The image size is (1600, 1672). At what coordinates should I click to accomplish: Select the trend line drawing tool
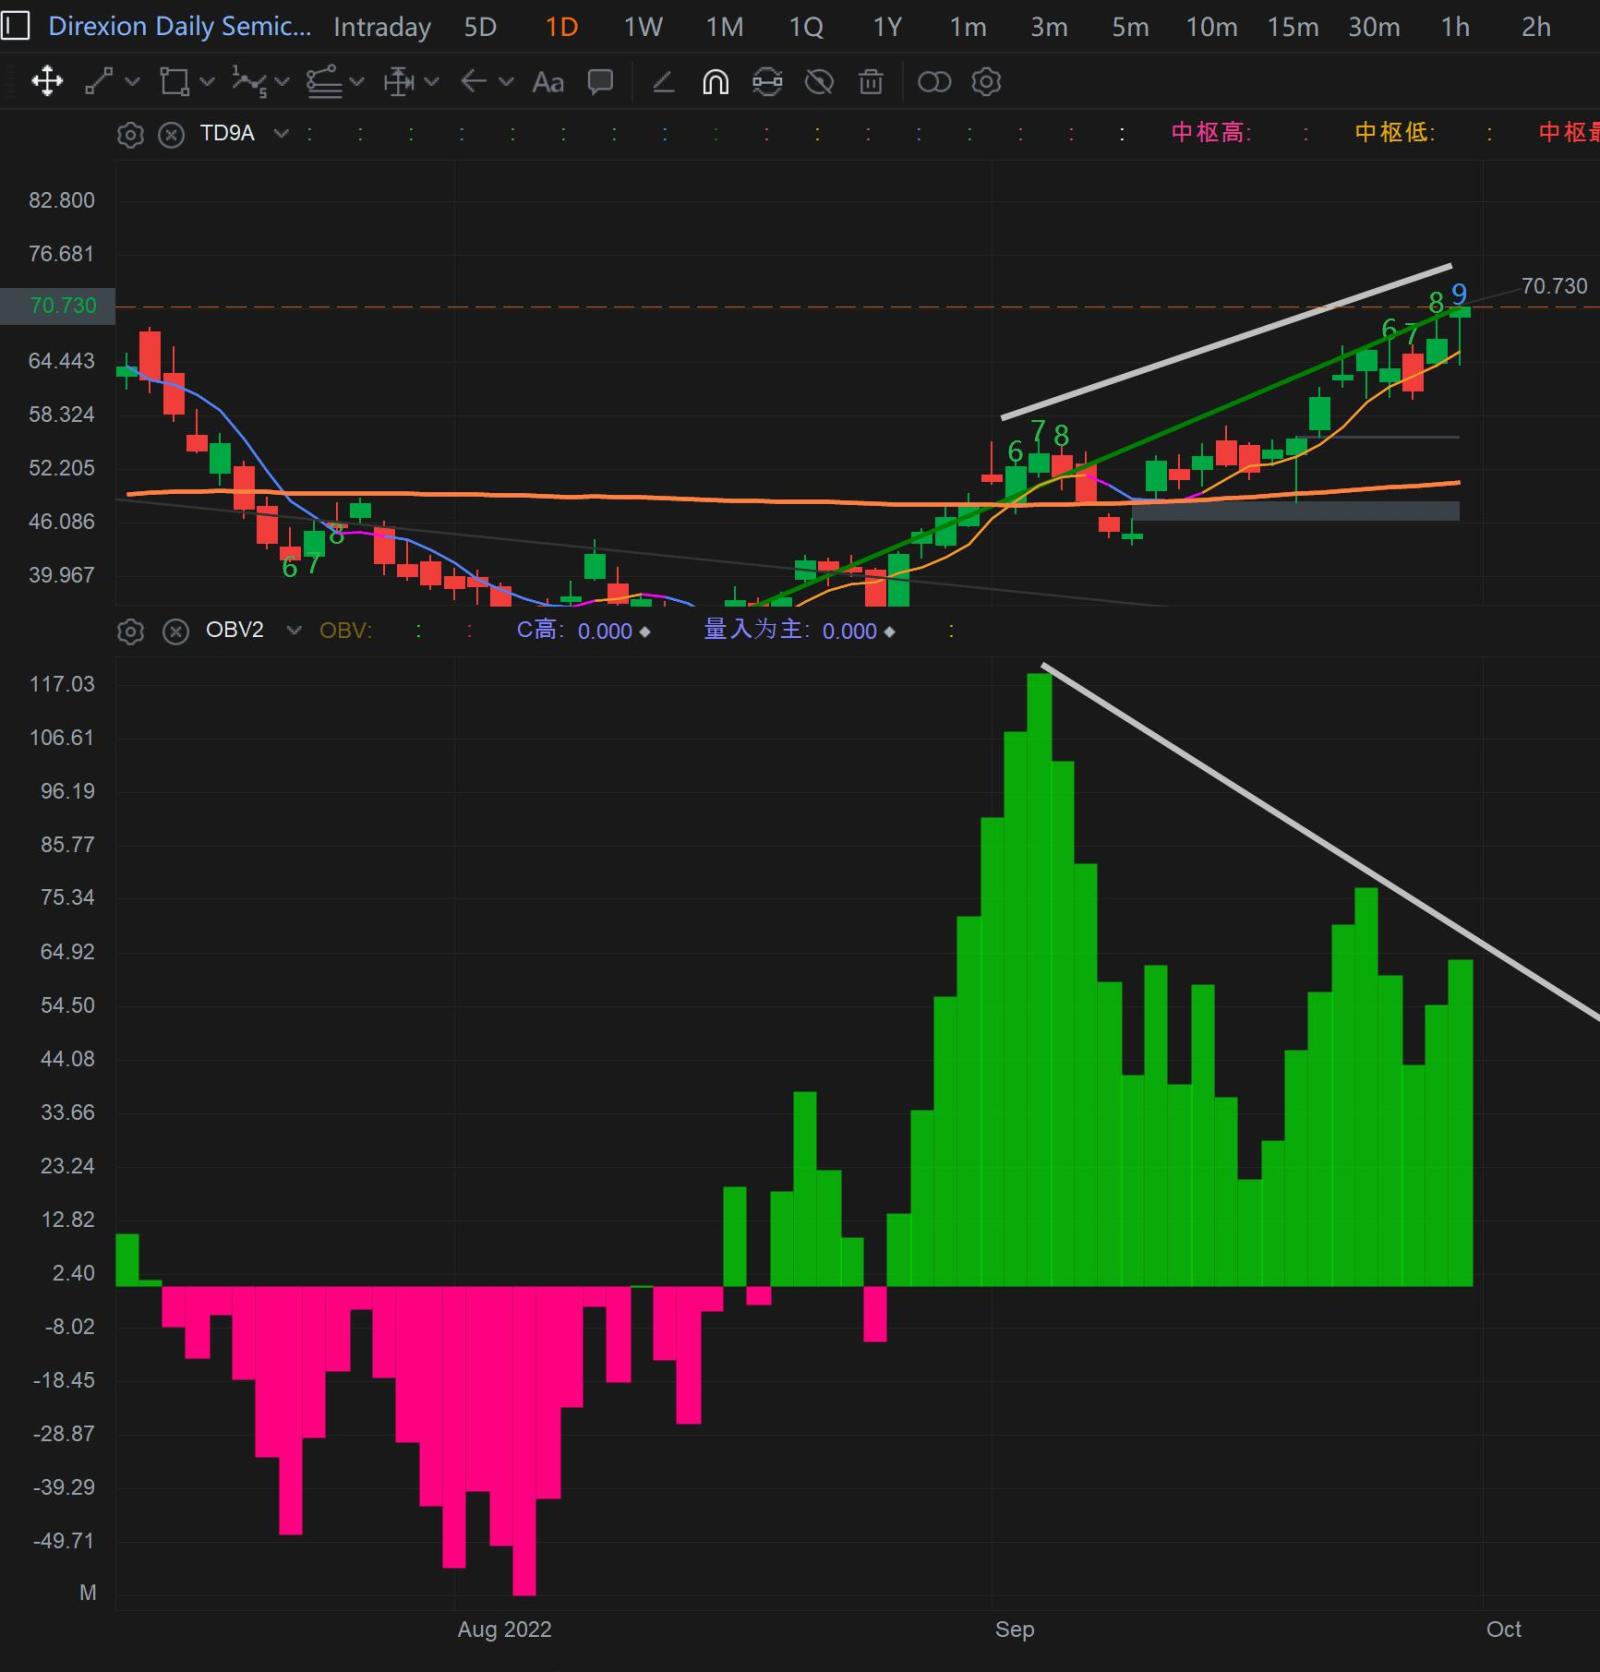click(x=98, y=81)
